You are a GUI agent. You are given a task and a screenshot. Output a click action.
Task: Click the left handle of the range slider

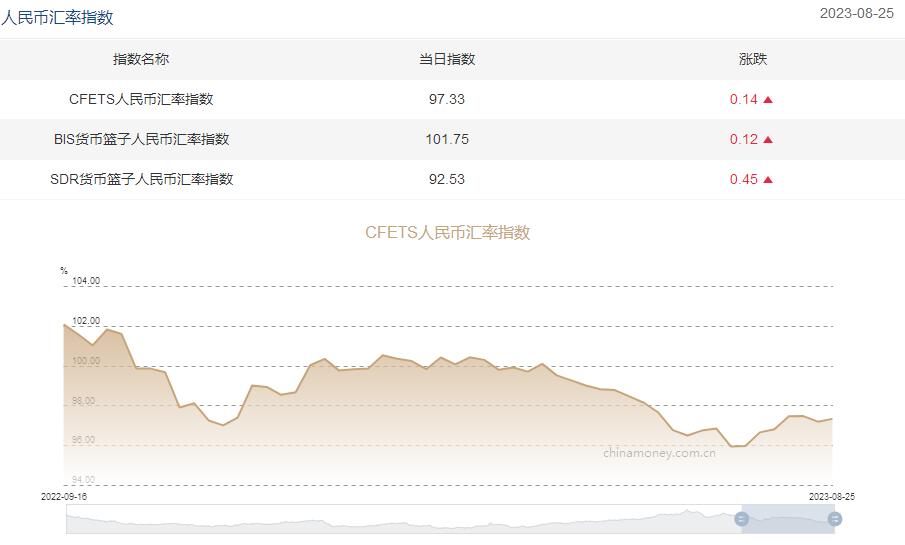point(741,519)
